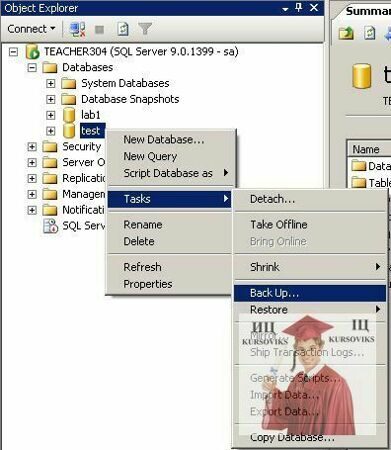The height and width of the screenshot is (450, 391).
Task: Choose Properties from context menu
Action: click(x=170, y=284)
